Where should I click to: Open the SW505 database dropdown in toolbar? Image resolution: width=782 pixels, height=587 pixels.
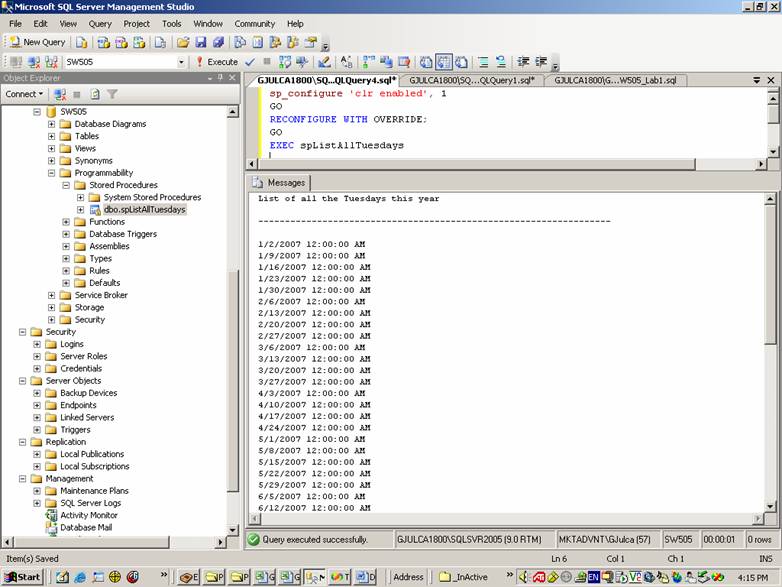click(181, 62)
